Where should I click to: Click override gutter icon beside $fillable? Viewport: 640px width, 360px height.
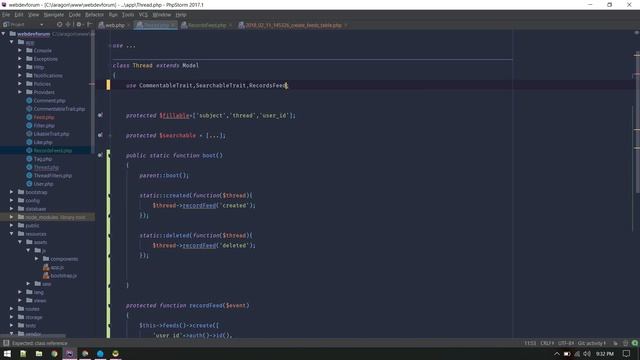coord(100,116)
